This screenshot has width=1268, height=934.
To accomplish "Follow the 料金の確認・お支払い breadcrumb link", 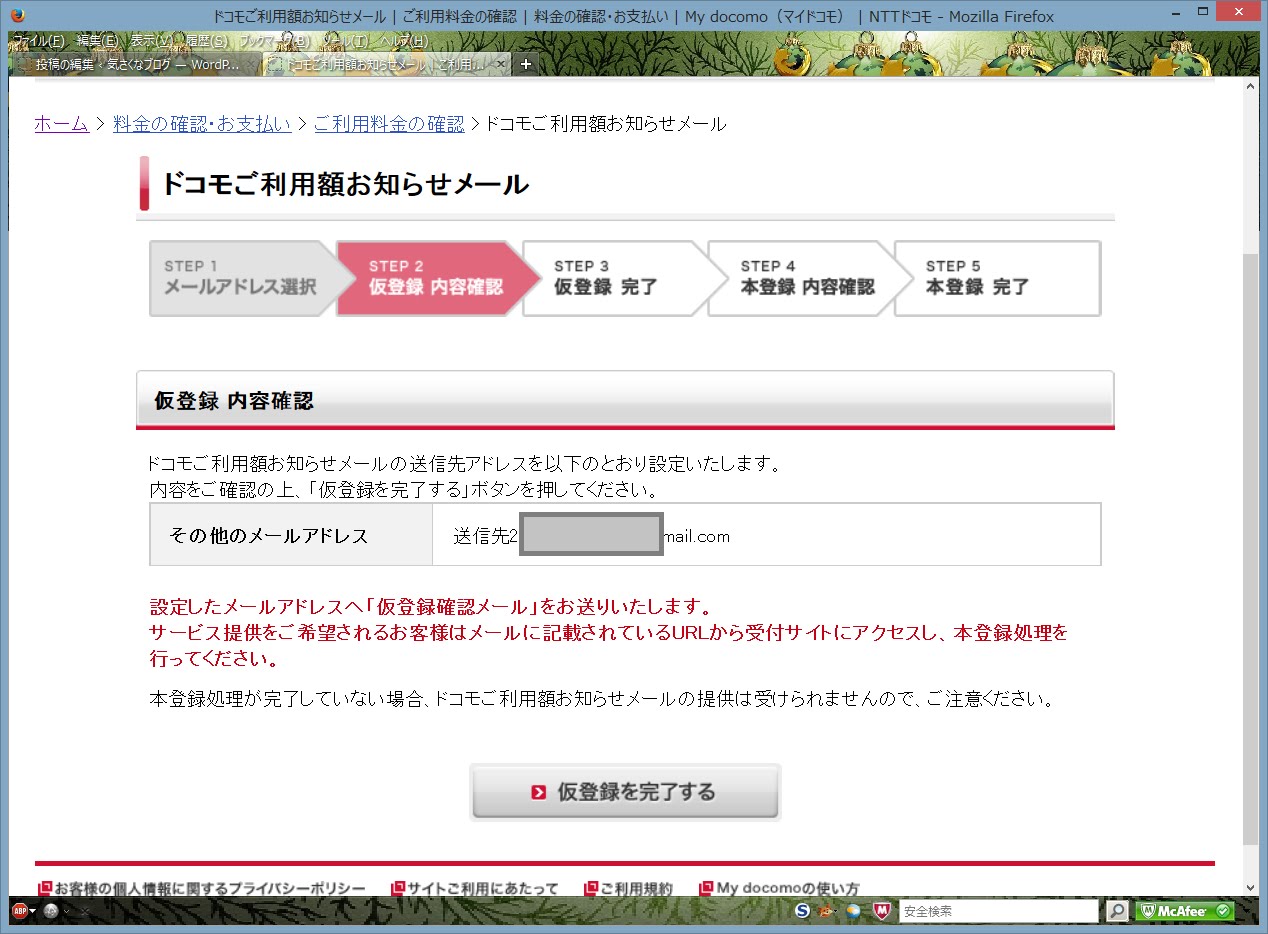I will [202, 124].
